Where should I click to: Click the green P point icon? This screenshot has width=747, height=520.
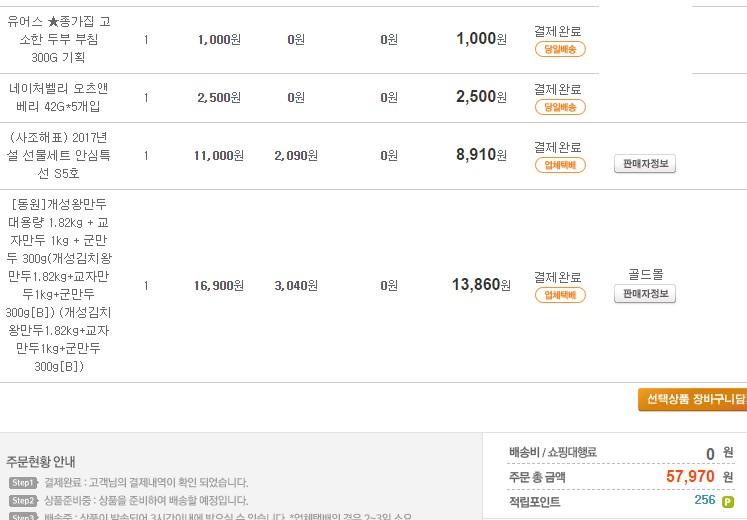point(727,502)
